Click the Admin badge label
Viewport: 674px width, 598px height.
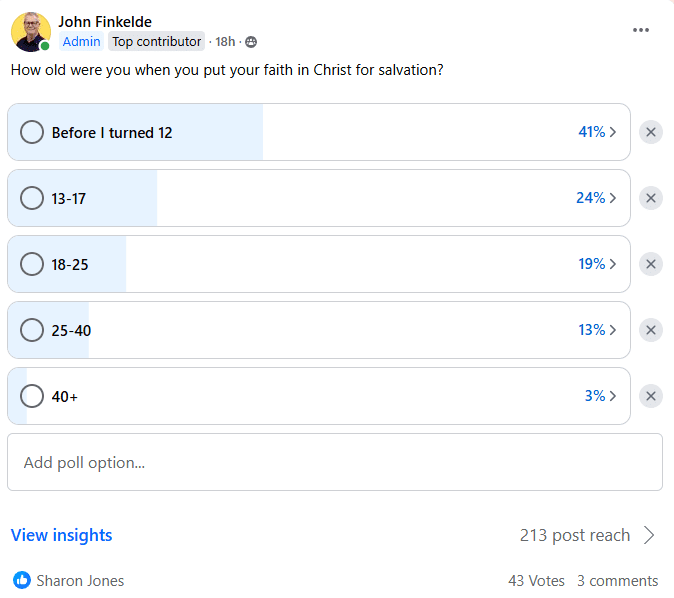coord(81,42)
